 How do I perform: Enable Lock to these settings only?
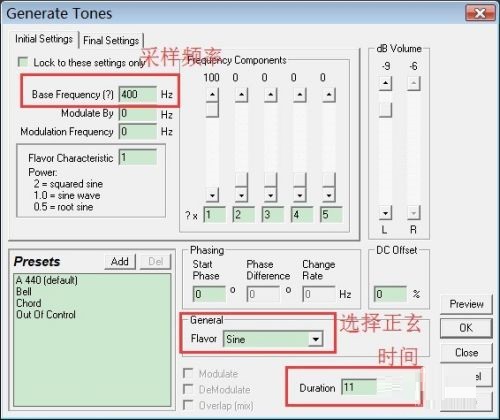tap(23, 62)
